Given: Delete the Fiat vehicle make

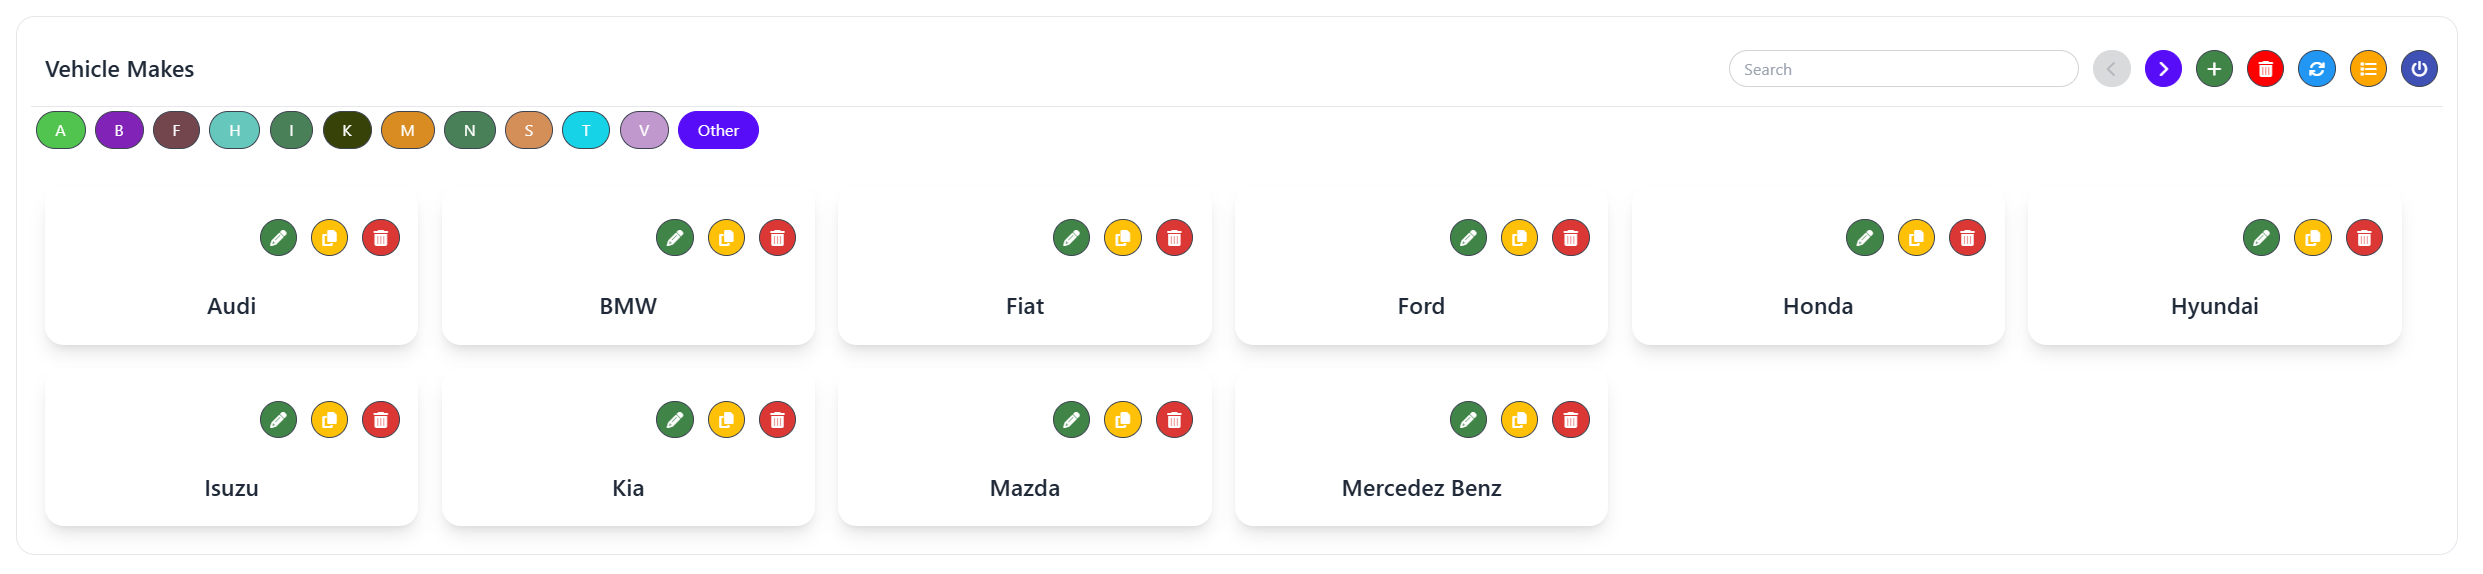Looking at the screenshot, I should pos(1174,238).
